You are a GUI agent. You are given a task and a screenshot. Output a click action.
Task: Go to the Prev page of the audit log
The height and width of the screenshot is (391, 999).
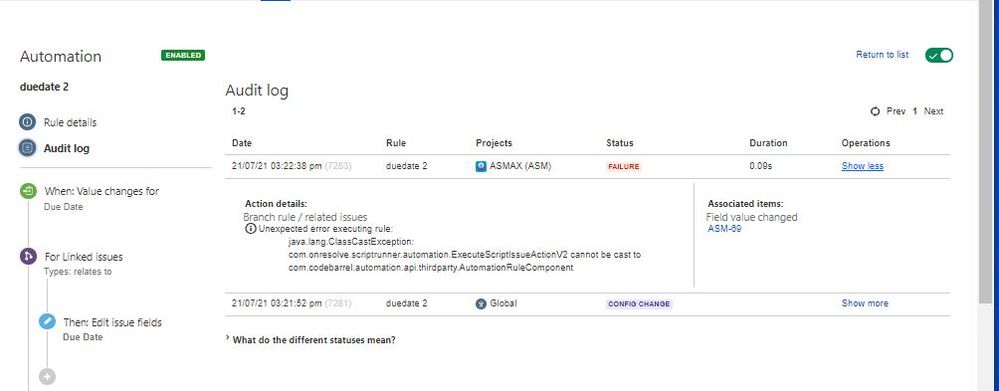(896, 111)
